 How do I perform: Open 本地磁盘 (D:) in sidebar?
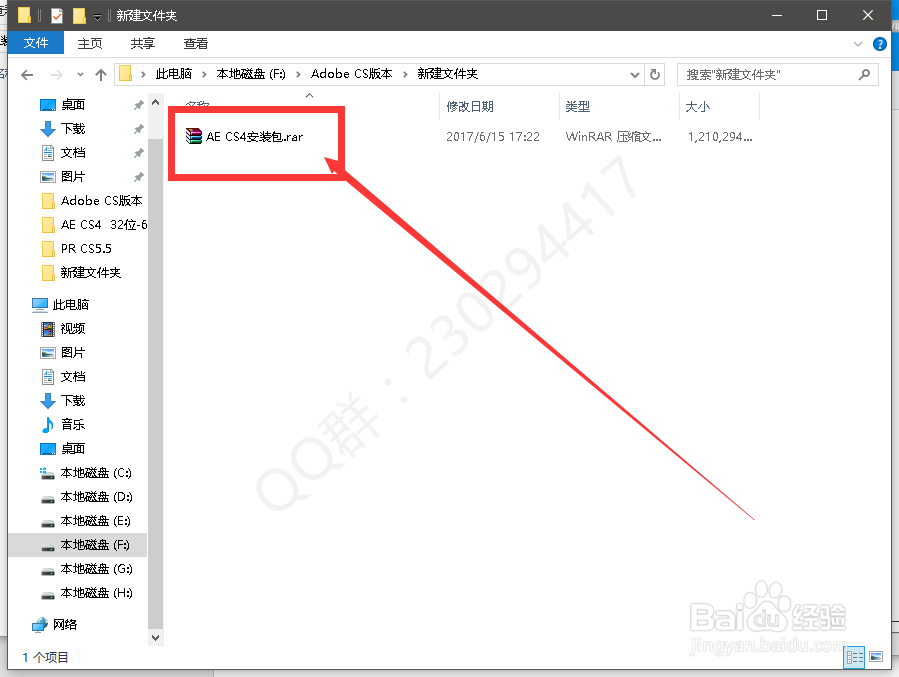pyautogui.click(x=96, y=497)
